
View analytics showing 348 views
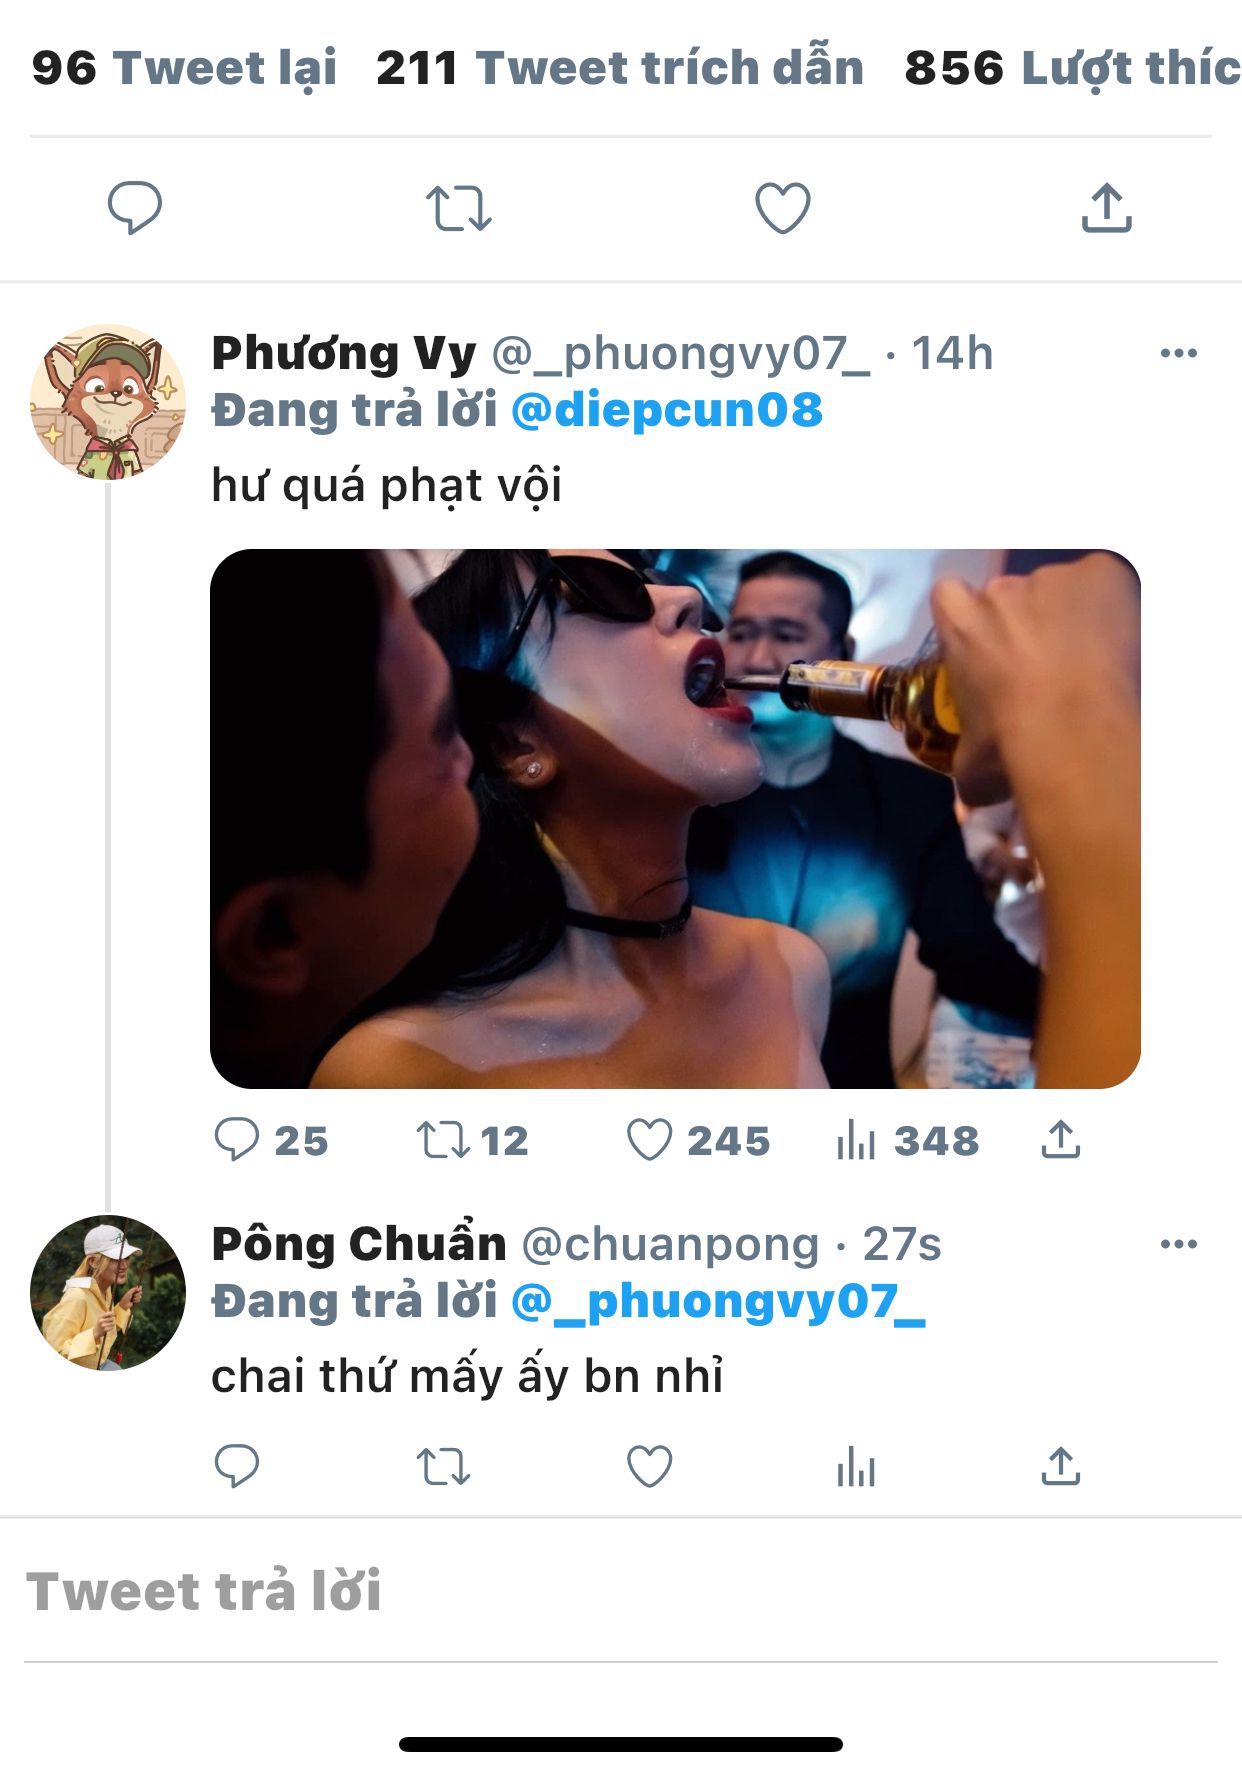click(x=907, y=1140)
